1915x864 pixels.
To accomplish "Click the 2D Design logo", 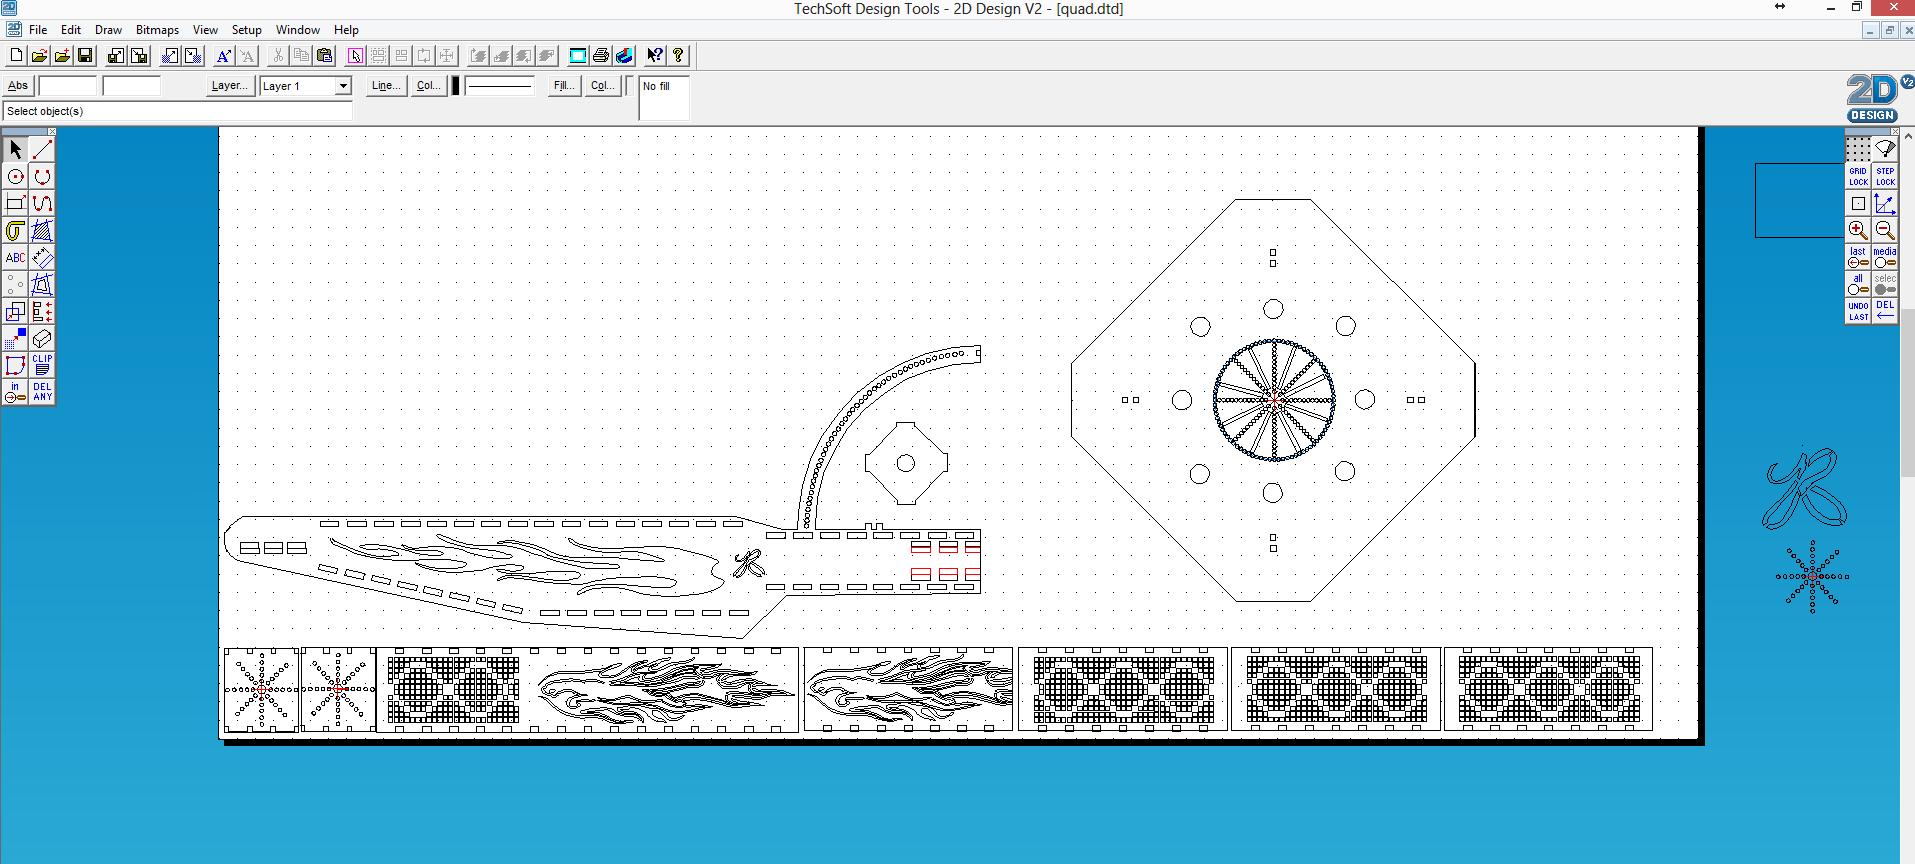I will [1873, 98].
